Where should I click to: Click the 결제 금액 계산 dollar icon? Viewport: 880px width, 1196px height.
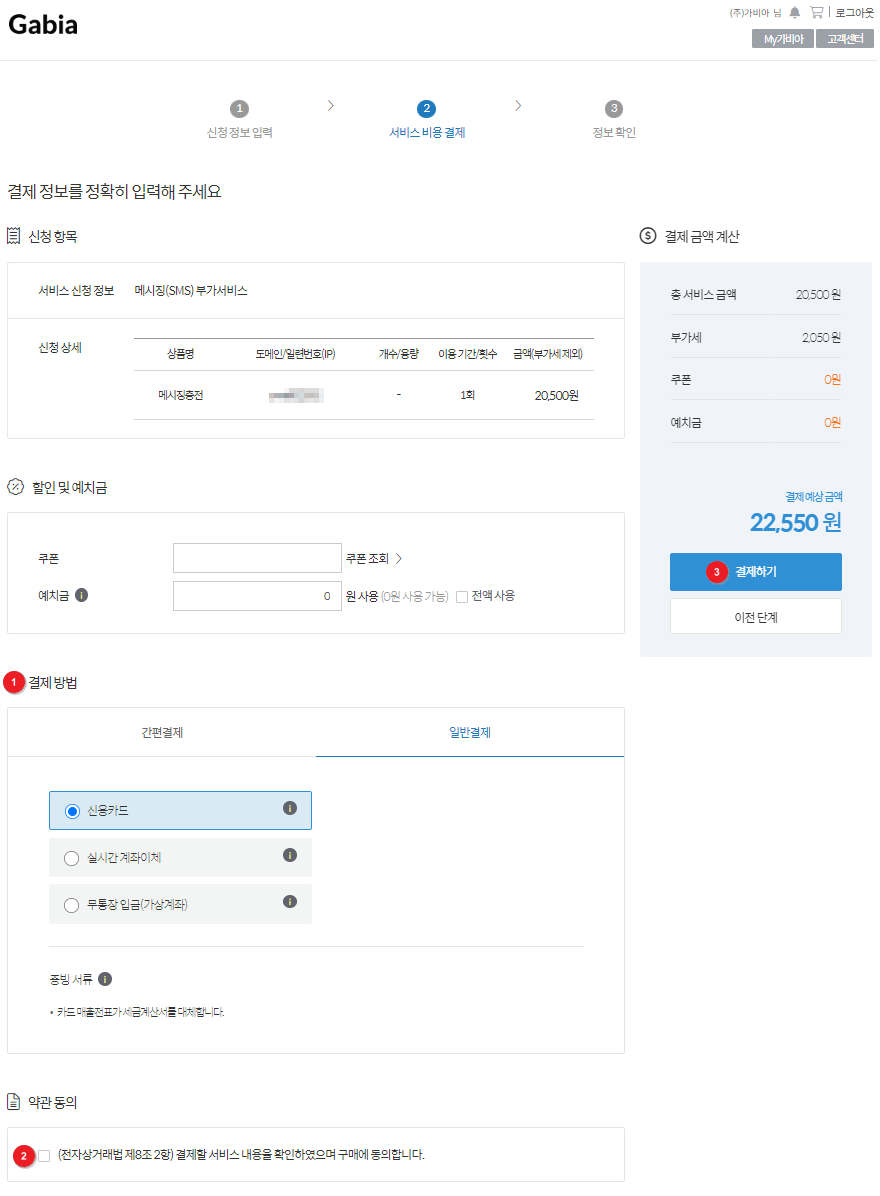tap(647, 236)
